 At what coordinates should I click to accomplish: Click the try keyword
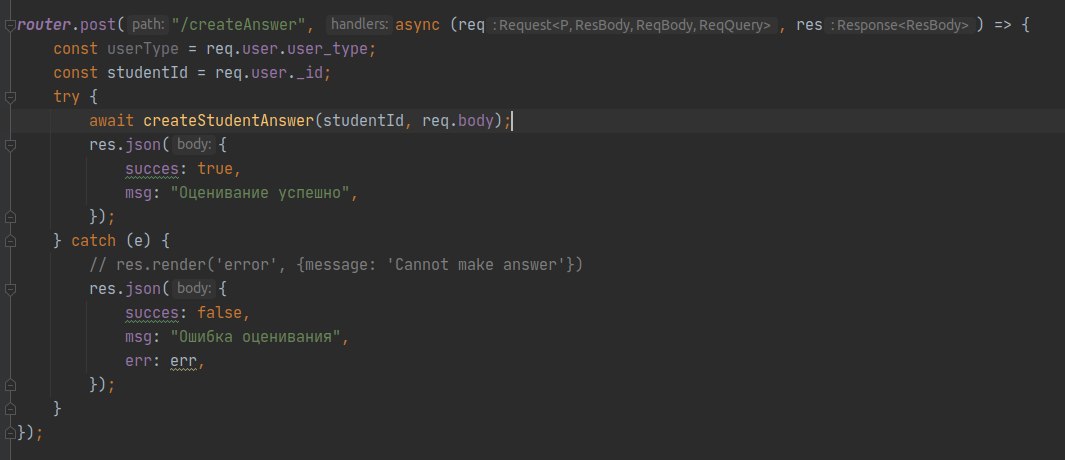click(67, 97)
